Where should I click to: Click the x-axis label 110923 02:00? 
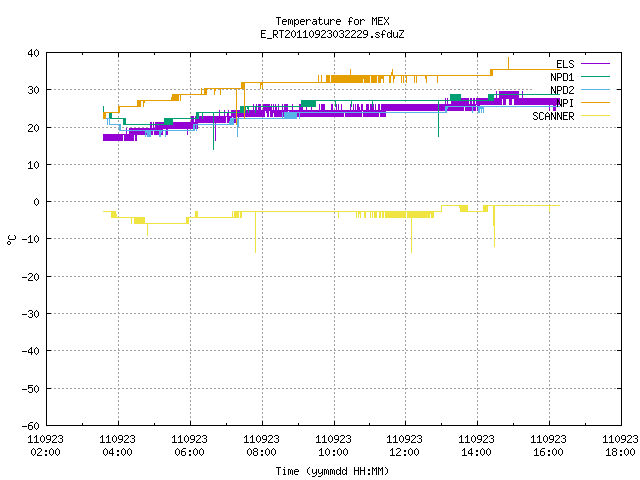click(x=45, y=446)
